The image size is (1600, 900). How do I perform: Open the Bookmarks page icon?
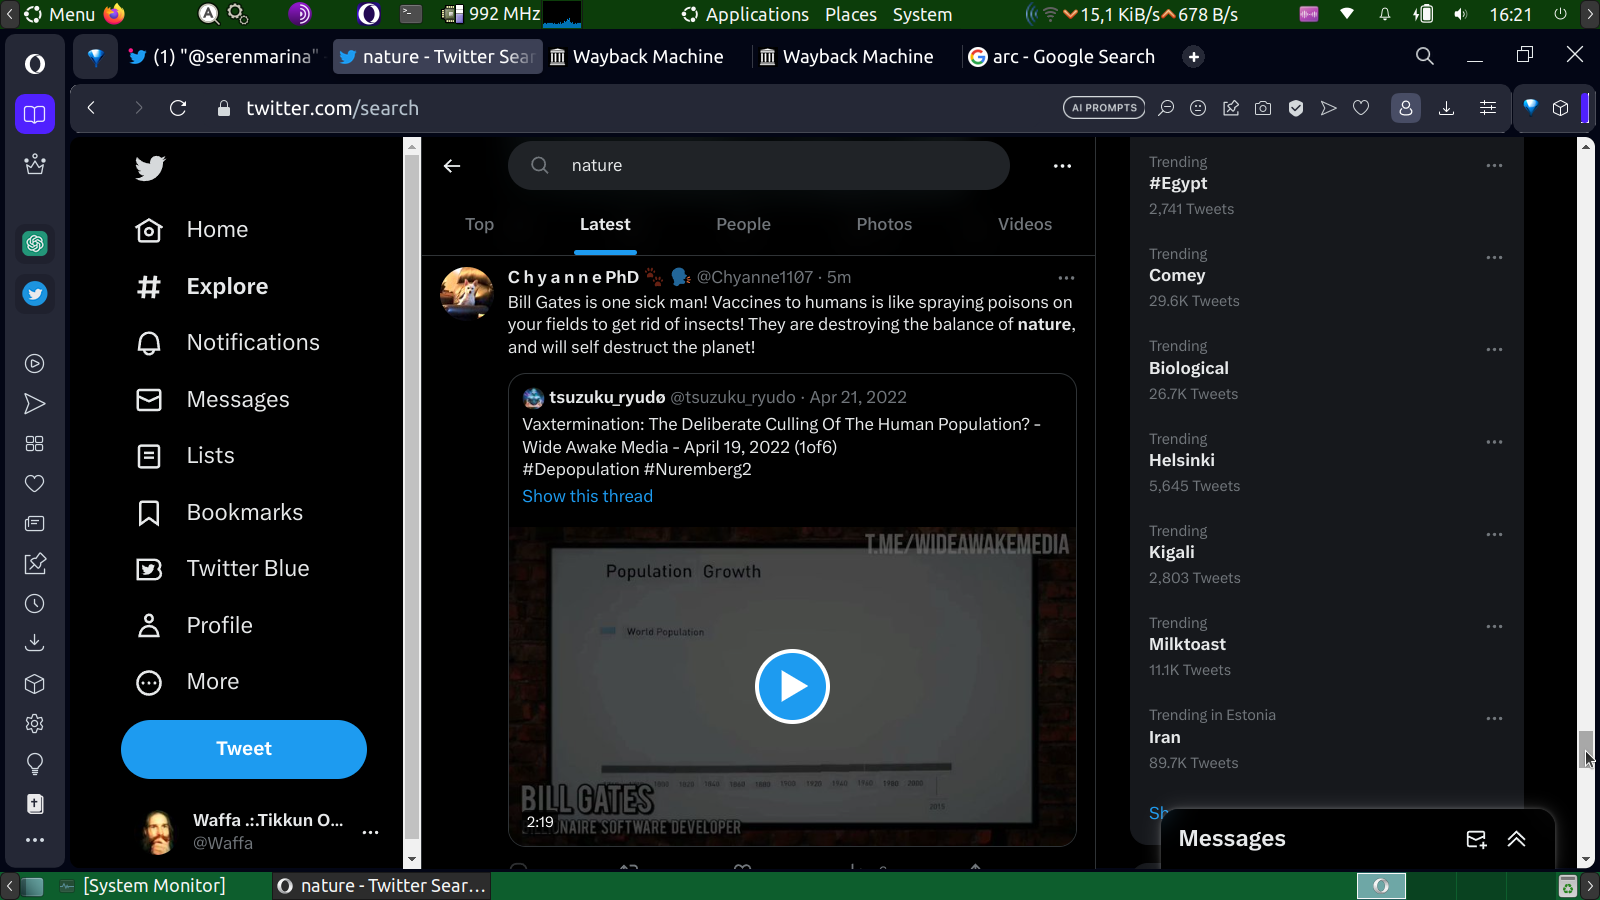pos(149,513)
